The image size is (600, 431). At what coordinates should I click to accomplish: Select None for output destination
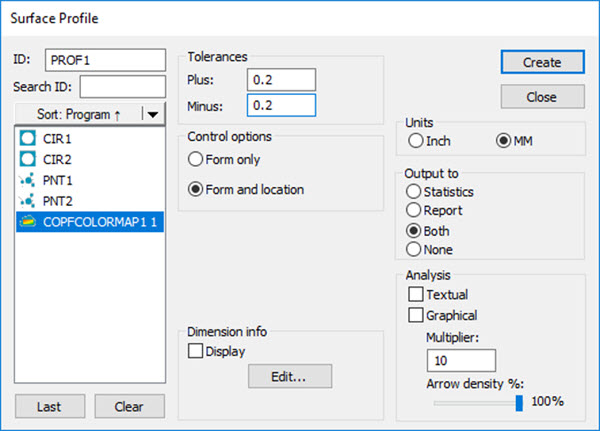pos(413,249)
